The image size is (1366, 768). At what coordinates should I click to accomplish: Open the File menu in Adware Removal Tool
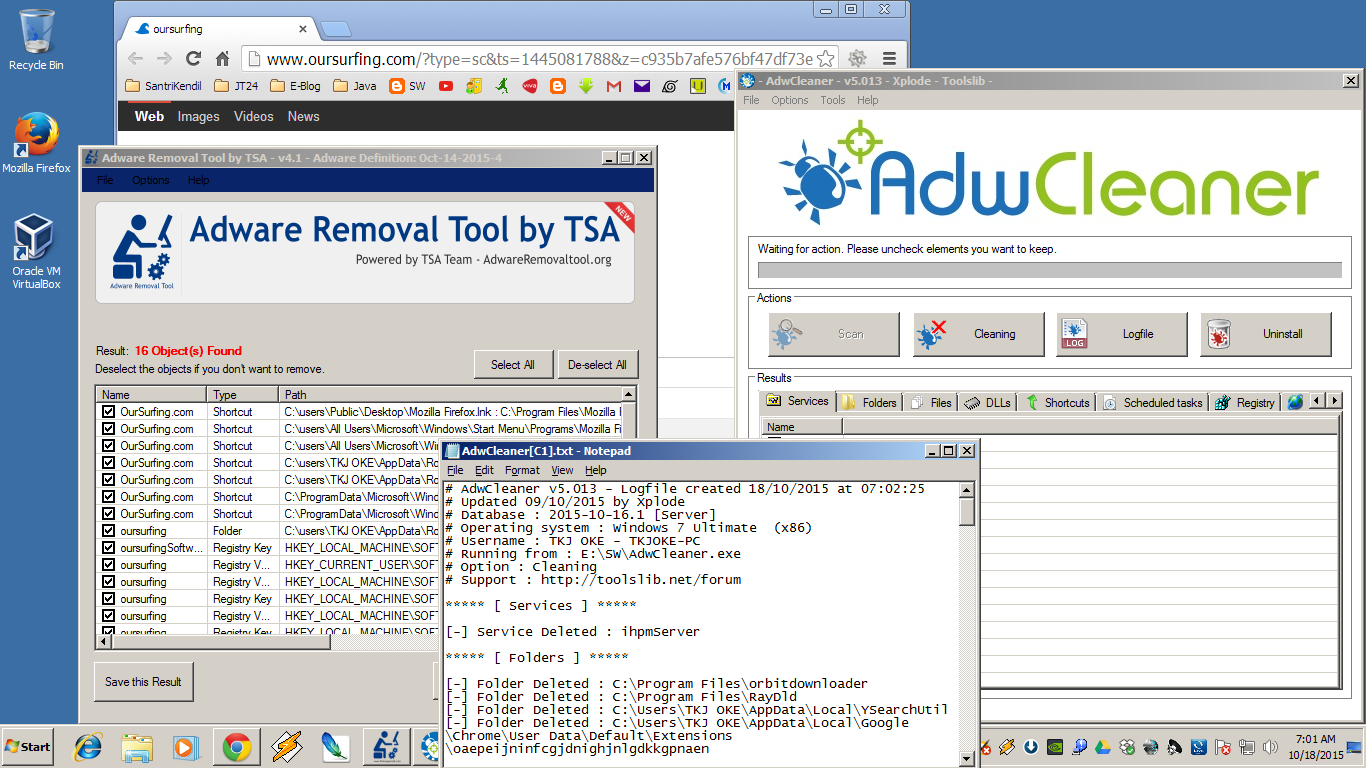(x=105, y=180)
